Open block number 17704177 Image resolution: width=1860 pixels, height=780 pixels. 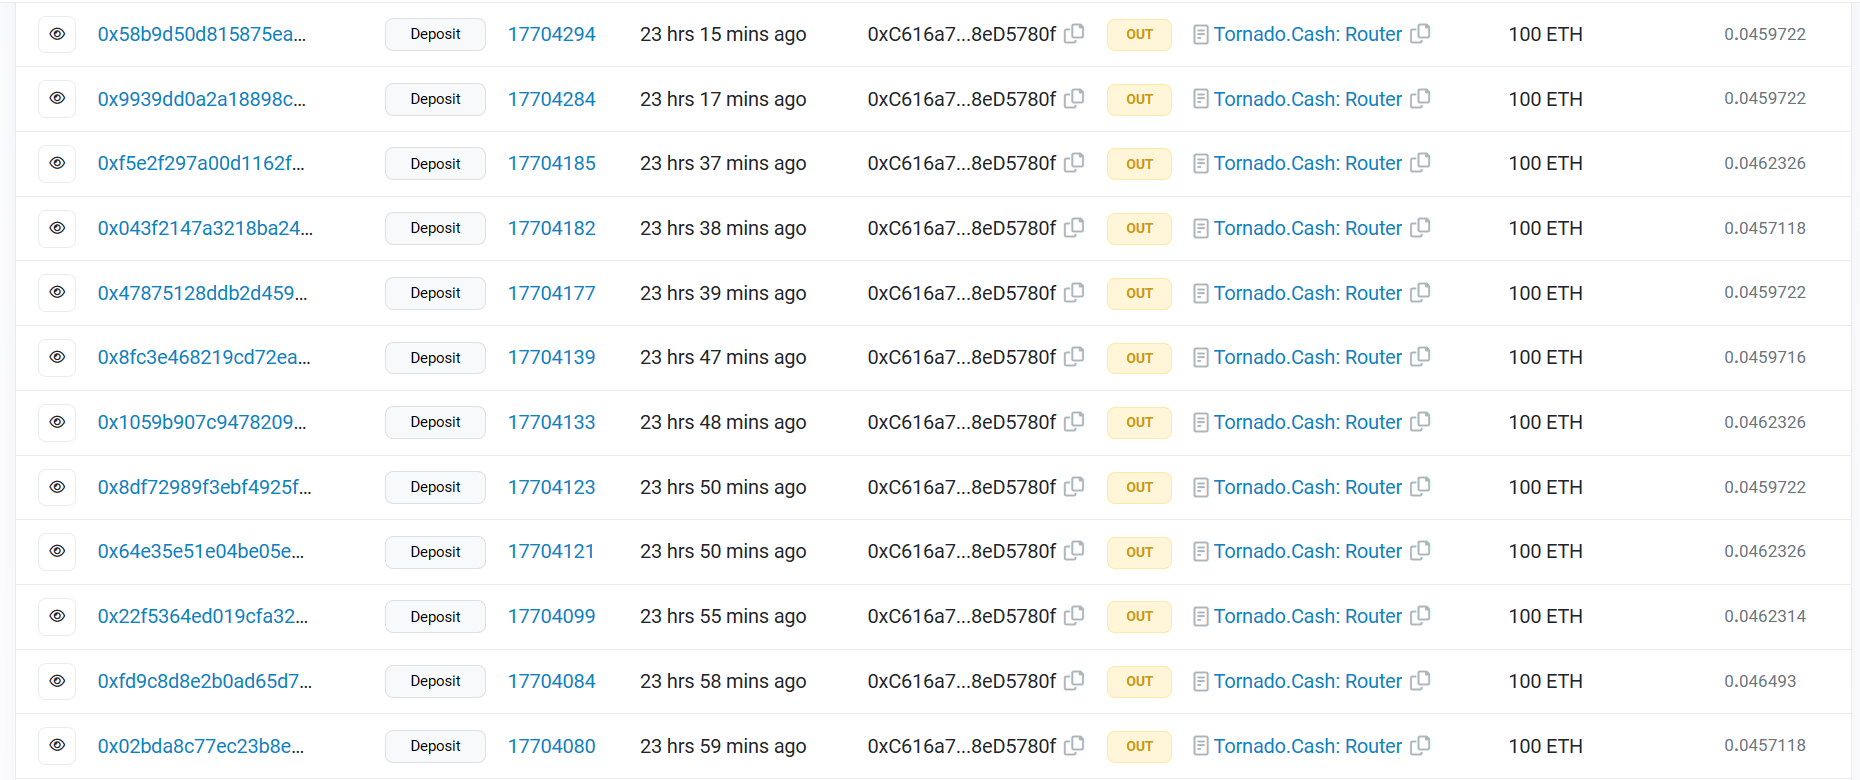[x=551, y=293]
